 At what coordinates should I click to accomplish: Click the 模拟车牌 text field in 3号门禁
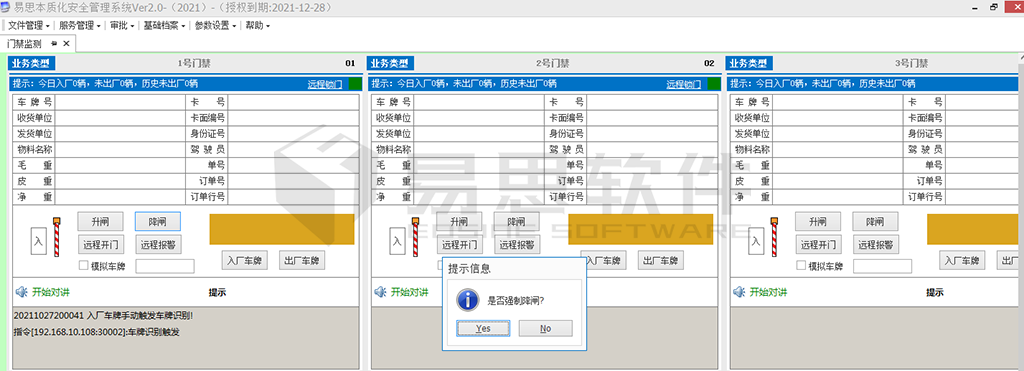coord(882,266)
